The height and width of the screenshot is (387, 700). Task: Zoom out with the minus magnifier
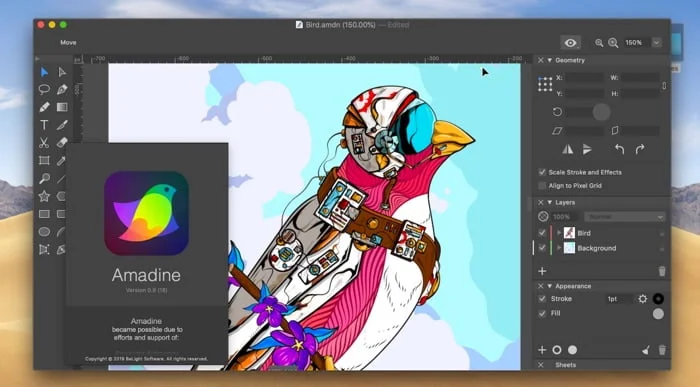click(599, 43)
